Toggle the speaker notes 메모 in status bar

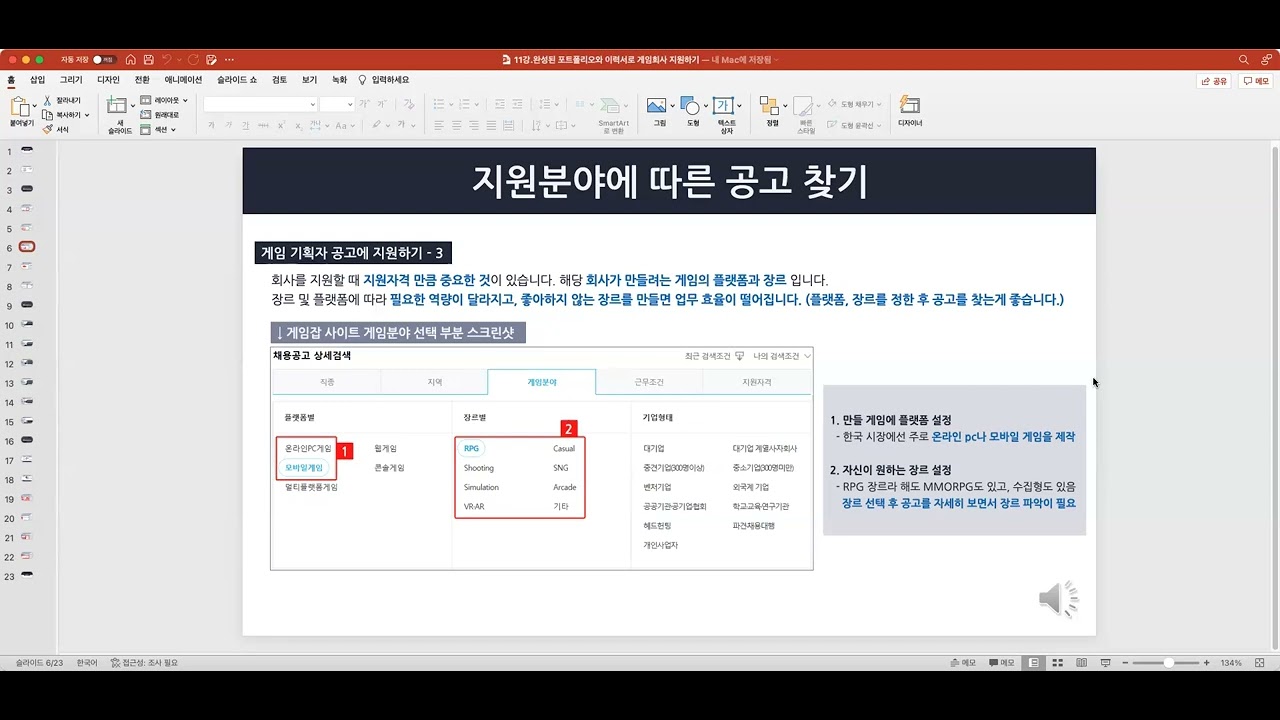(x=962, y=663)
